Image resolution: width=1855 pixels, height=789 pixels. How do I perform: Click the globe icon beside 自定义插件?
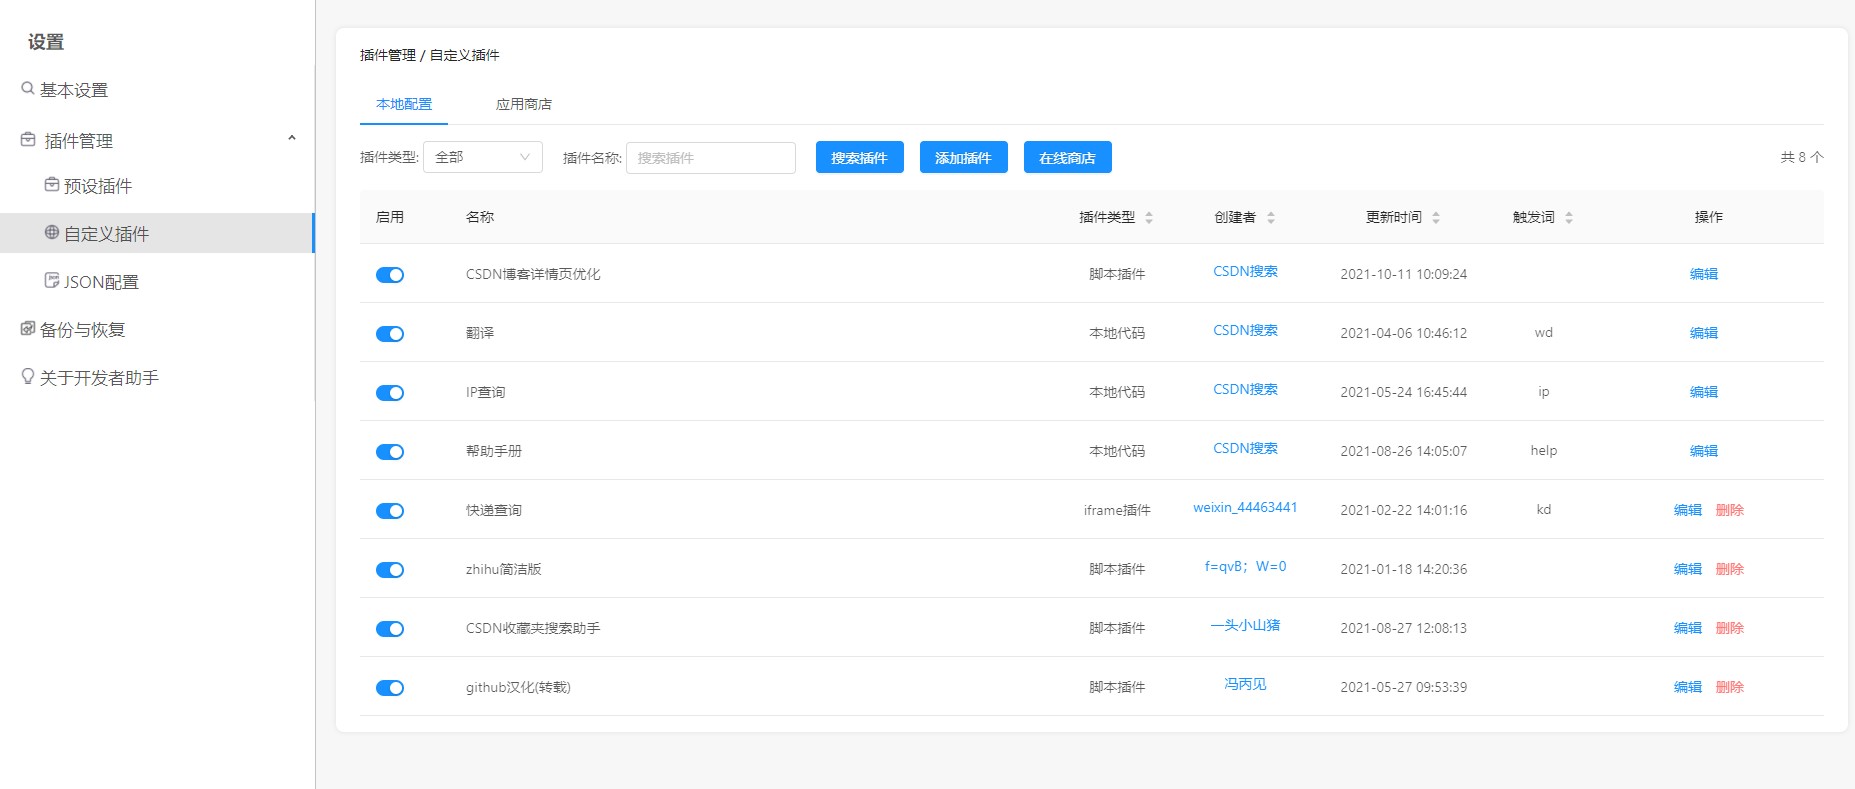click(x=51, y=232)
